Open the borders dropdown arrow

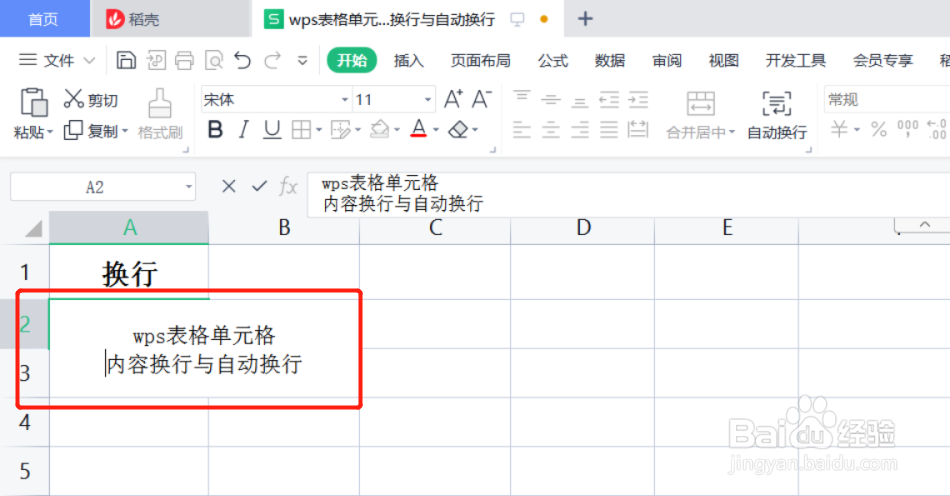[319, 130]
